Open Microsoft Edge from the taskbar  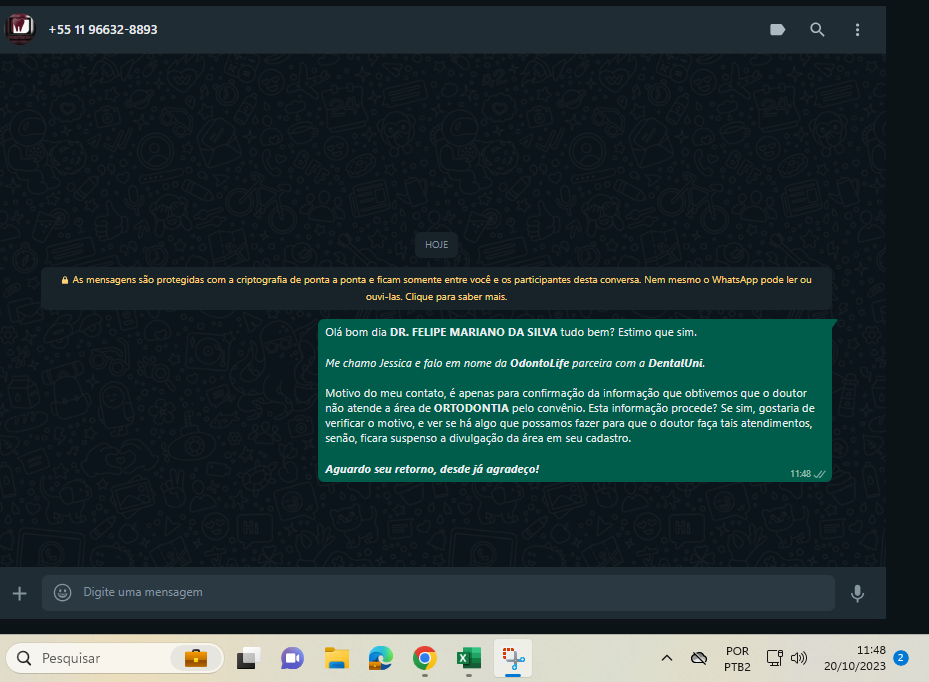[x=380, y=658]
